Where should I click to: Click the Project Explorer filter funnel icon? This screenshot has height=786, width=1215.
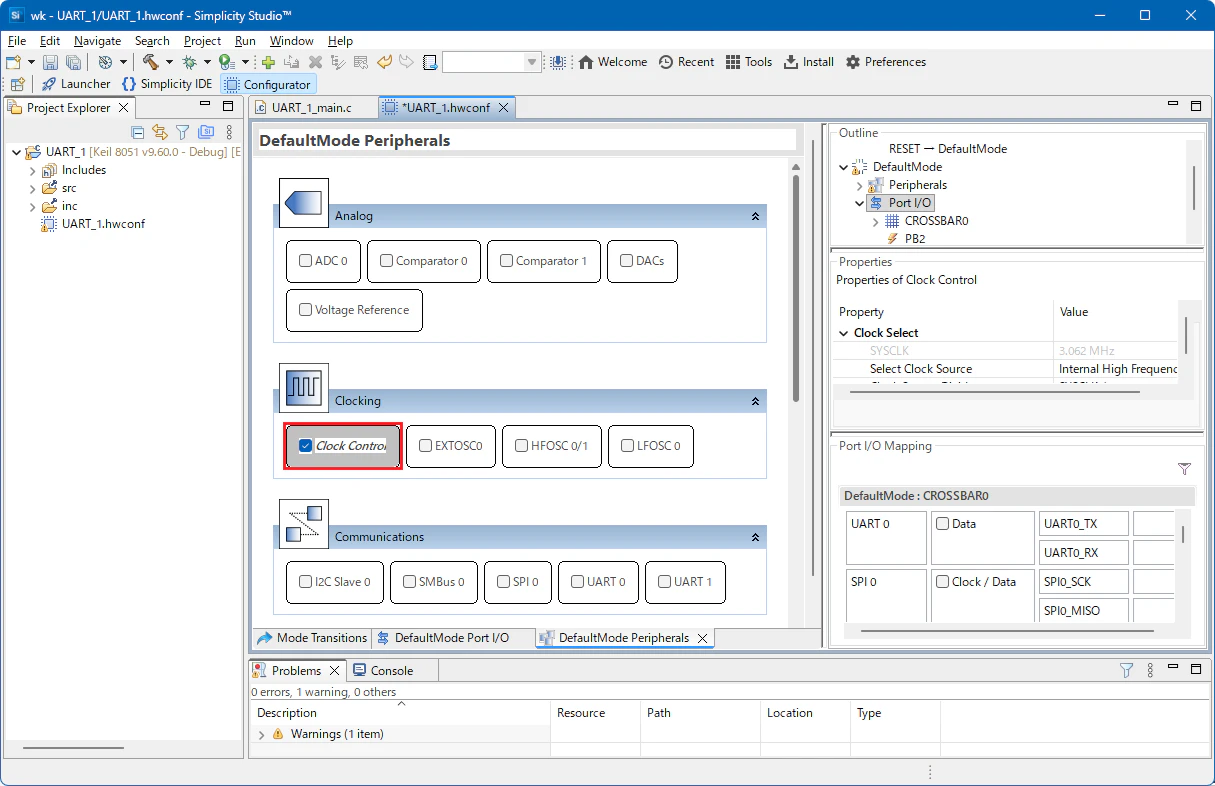coord(183,132)
